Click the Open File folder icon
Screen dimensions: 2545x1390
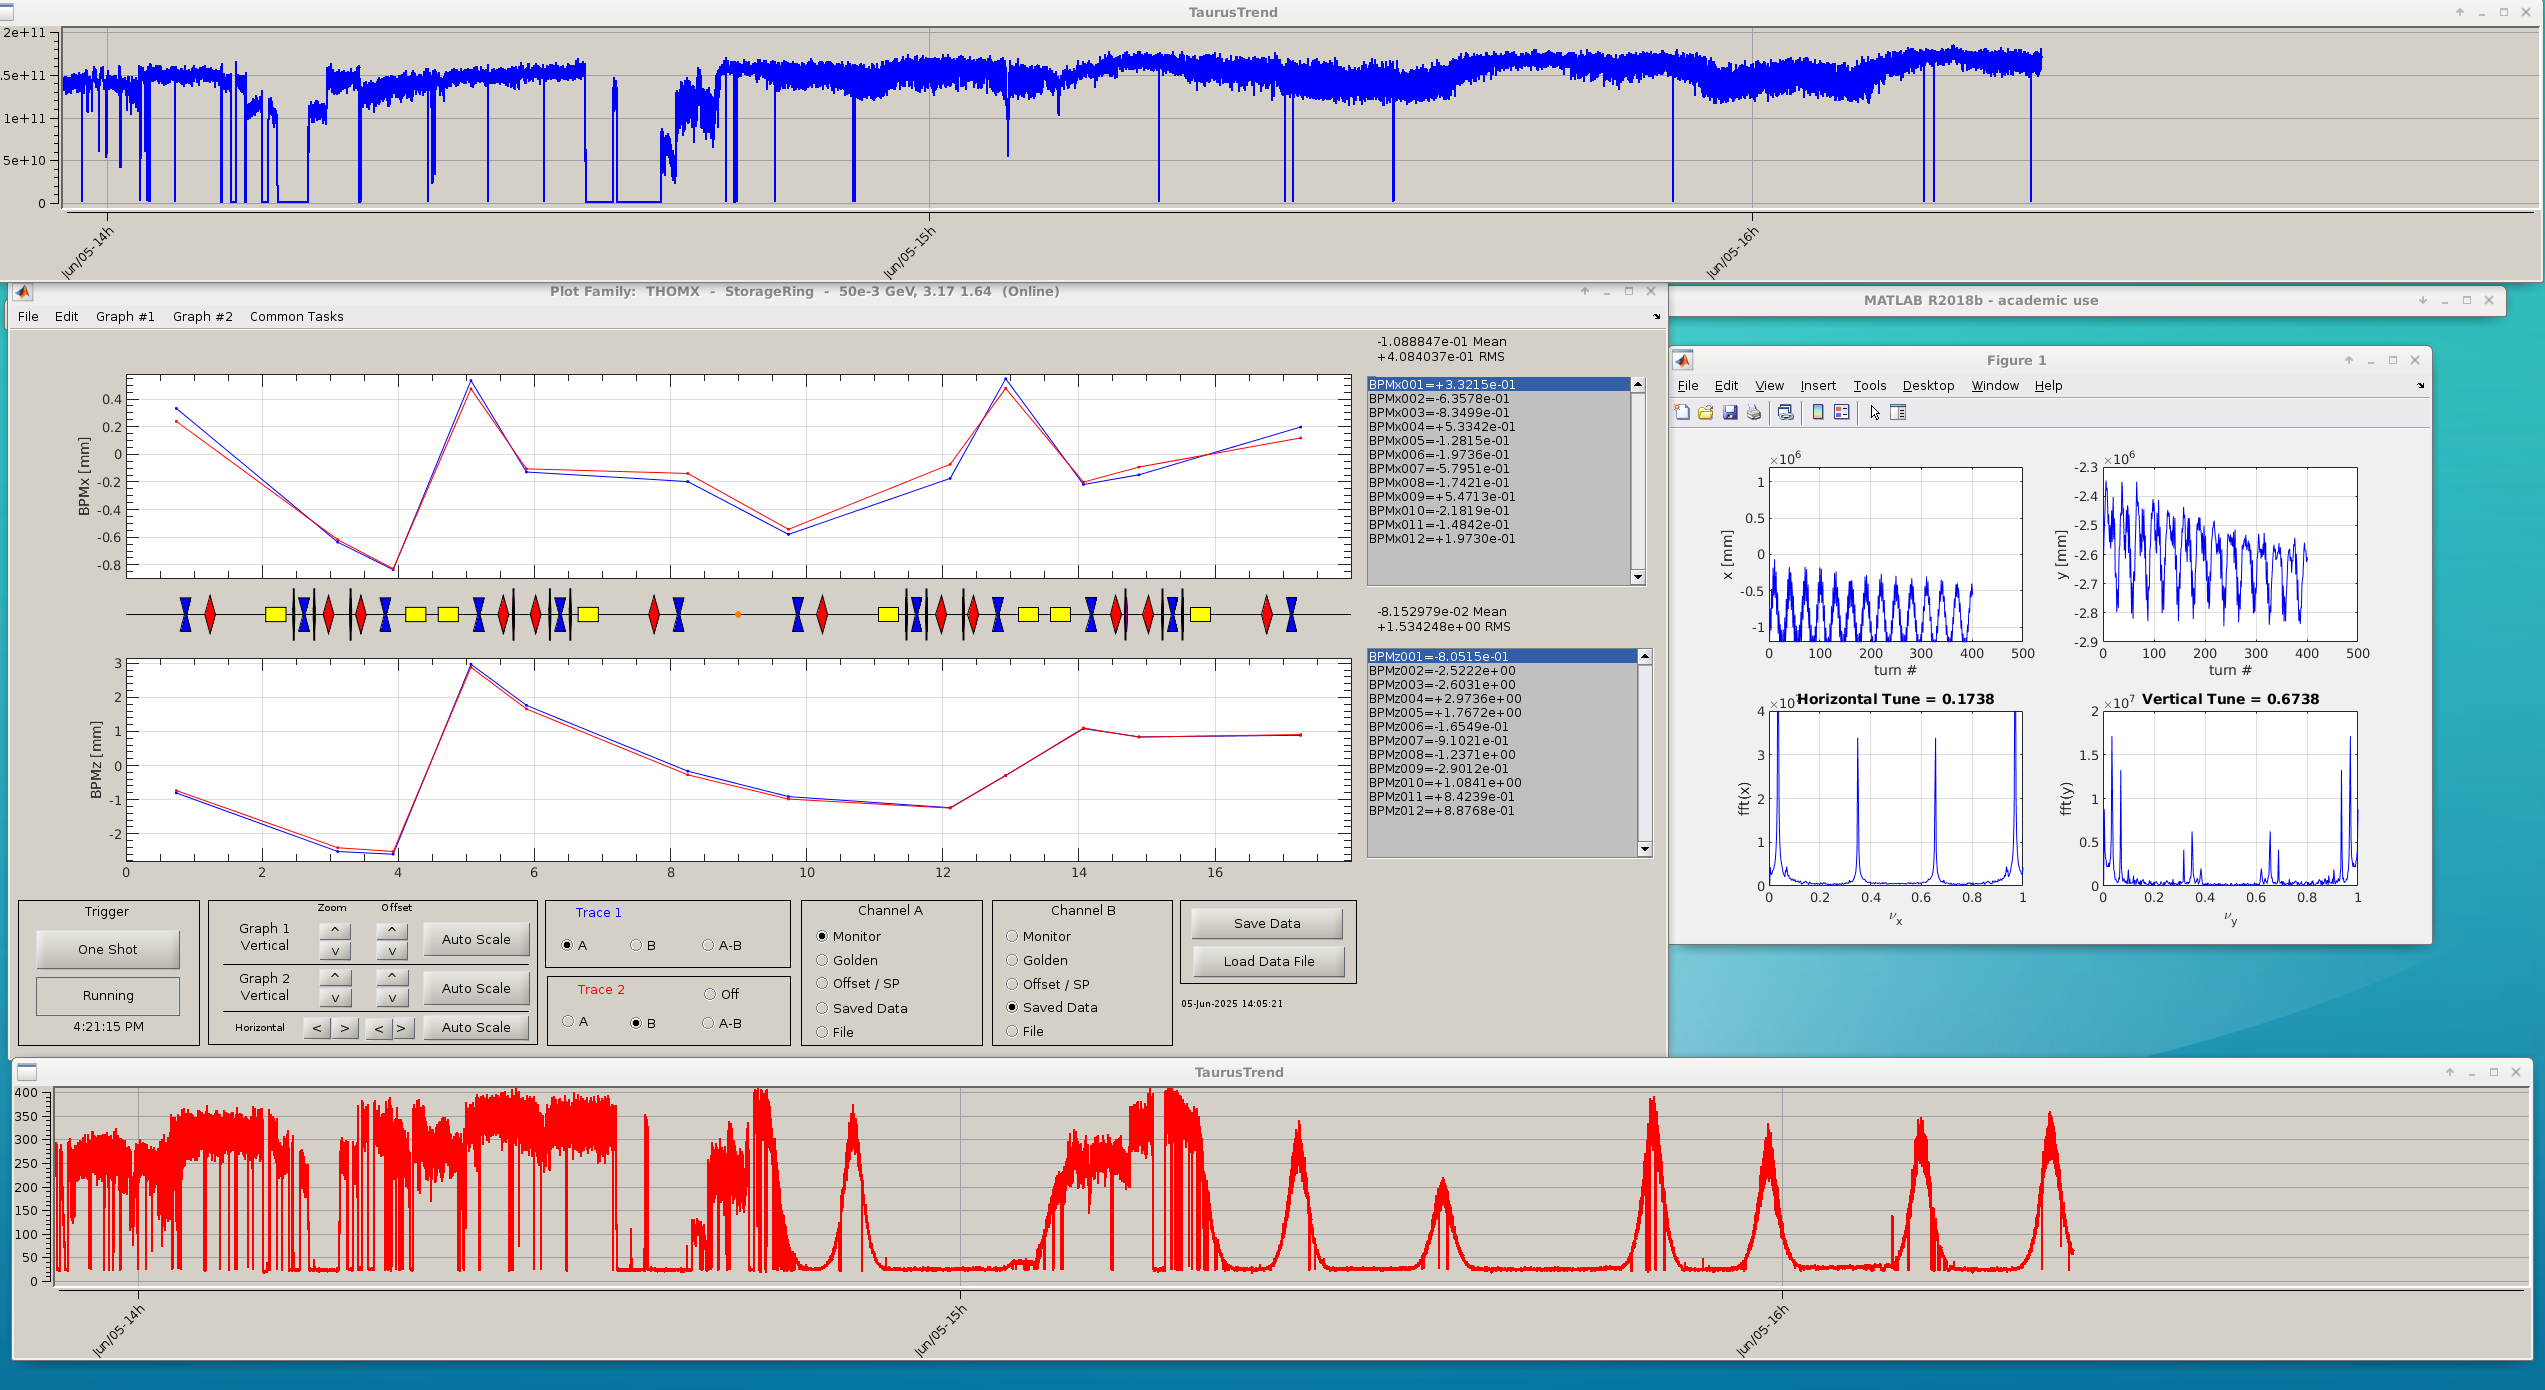(1706, 412)
